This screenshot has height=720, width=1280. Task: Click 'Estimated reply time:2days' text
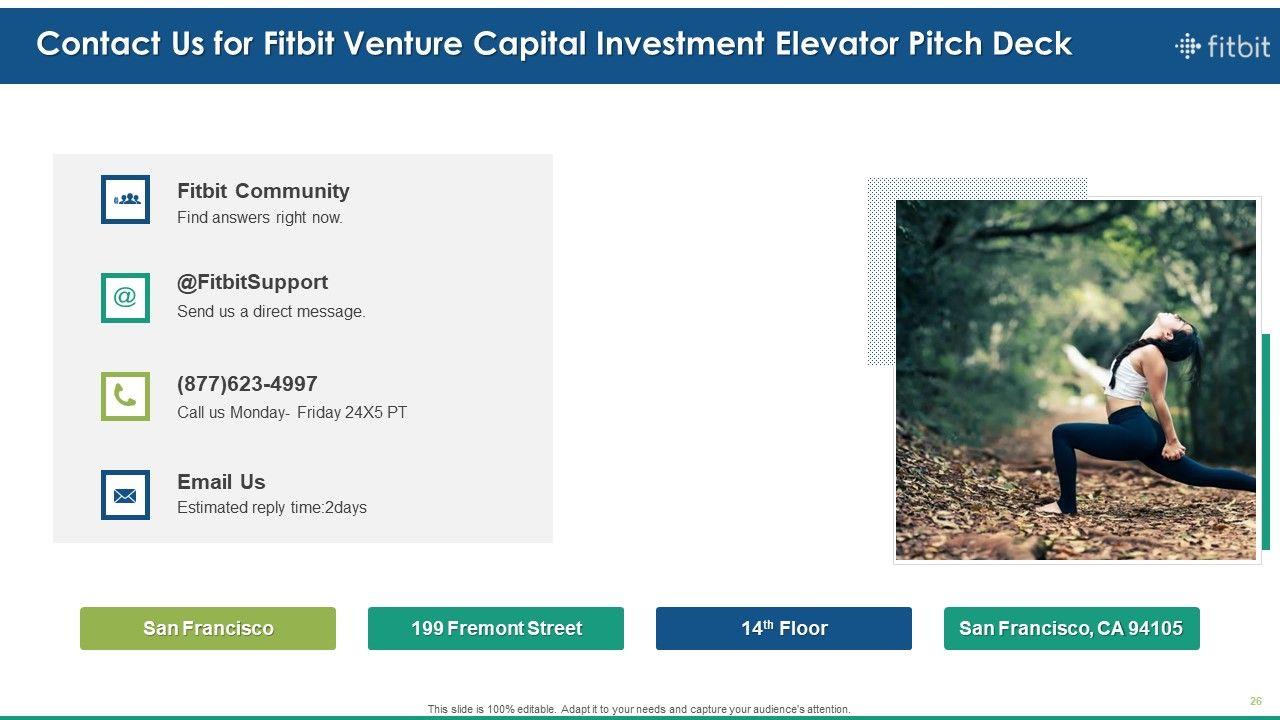click(272, 507)
